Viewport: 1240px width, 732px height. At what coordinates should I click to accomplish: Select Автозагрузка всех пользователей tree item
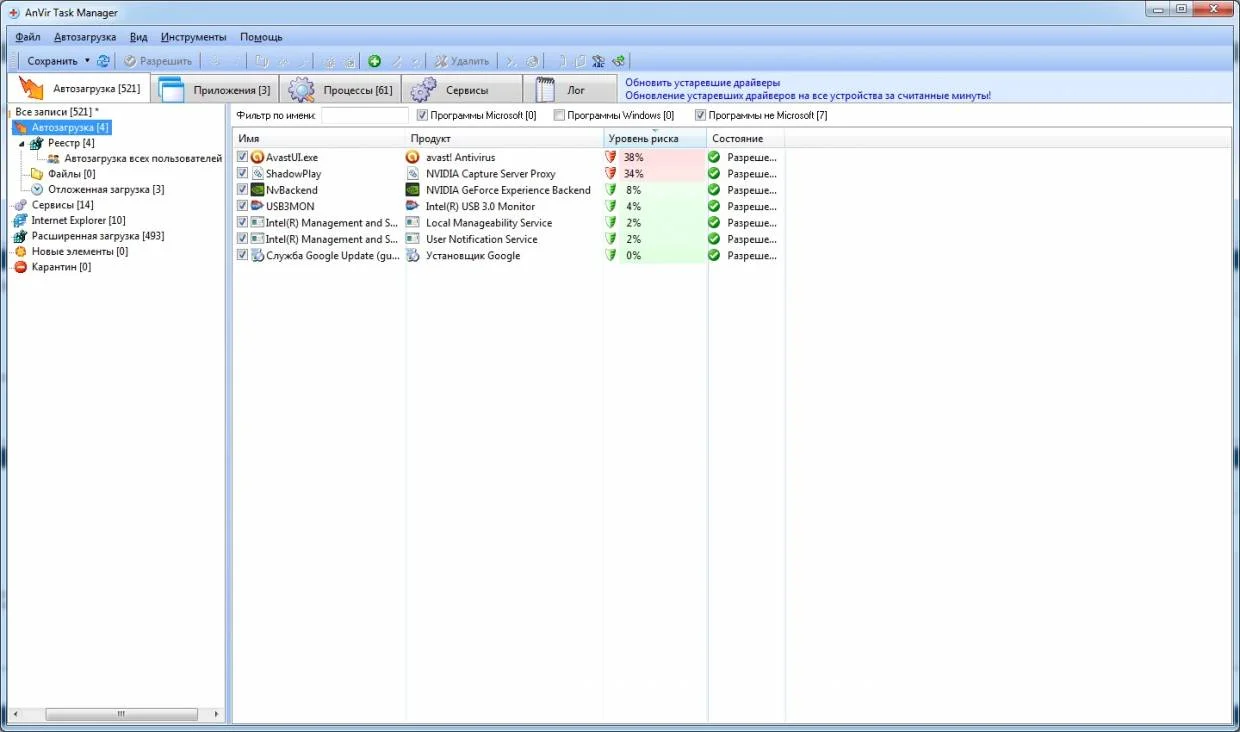[143, 158]
